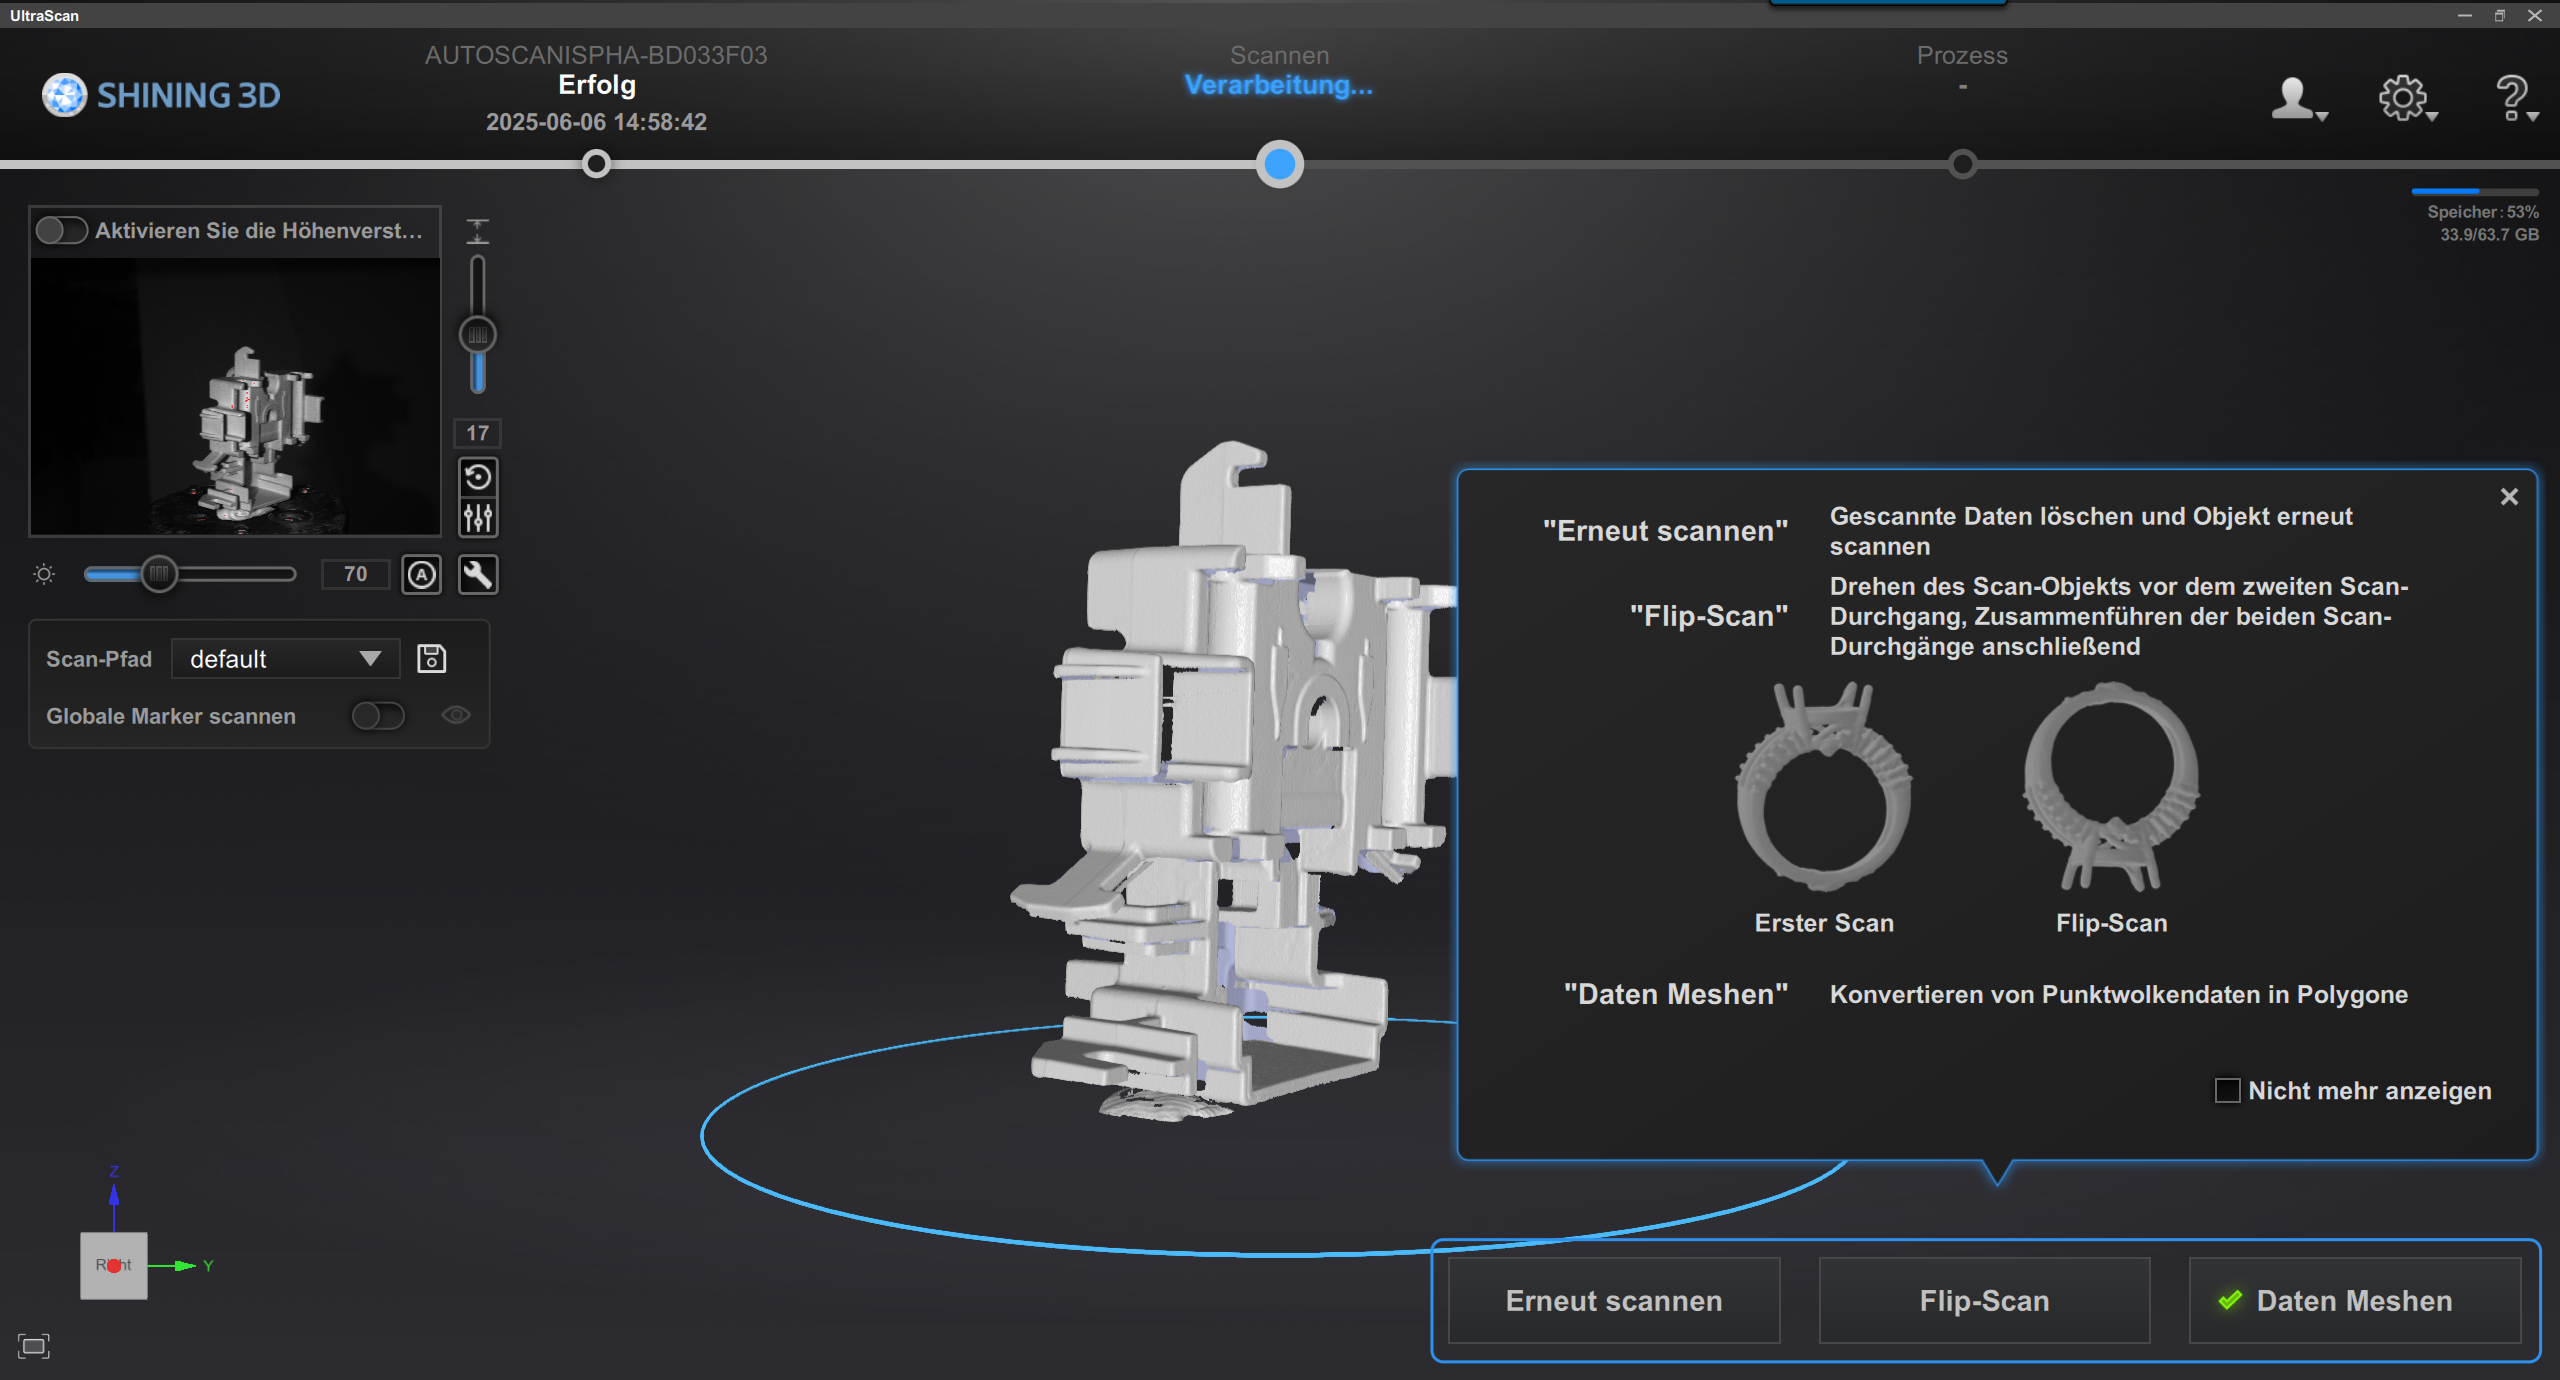Click the reset rotation icon beside camera preview
The image size is (2560, 1380).
click(x=478, y=477)
